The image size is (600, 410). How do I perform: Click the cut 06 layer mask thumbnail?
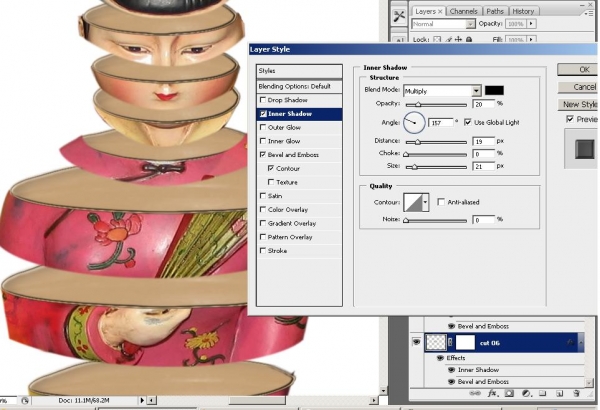pos(465,342)
